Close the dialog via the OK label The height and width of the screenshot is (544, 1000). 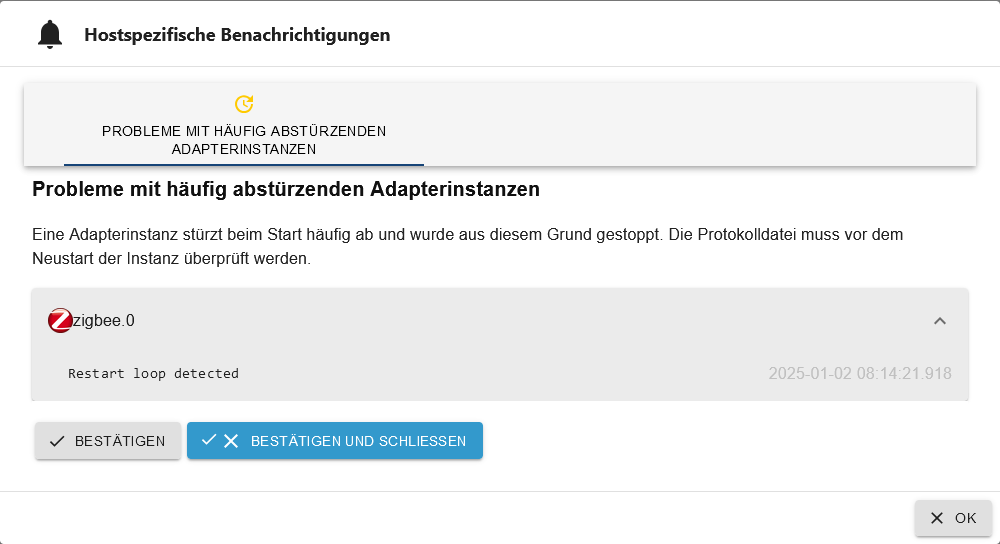point(965,518)
